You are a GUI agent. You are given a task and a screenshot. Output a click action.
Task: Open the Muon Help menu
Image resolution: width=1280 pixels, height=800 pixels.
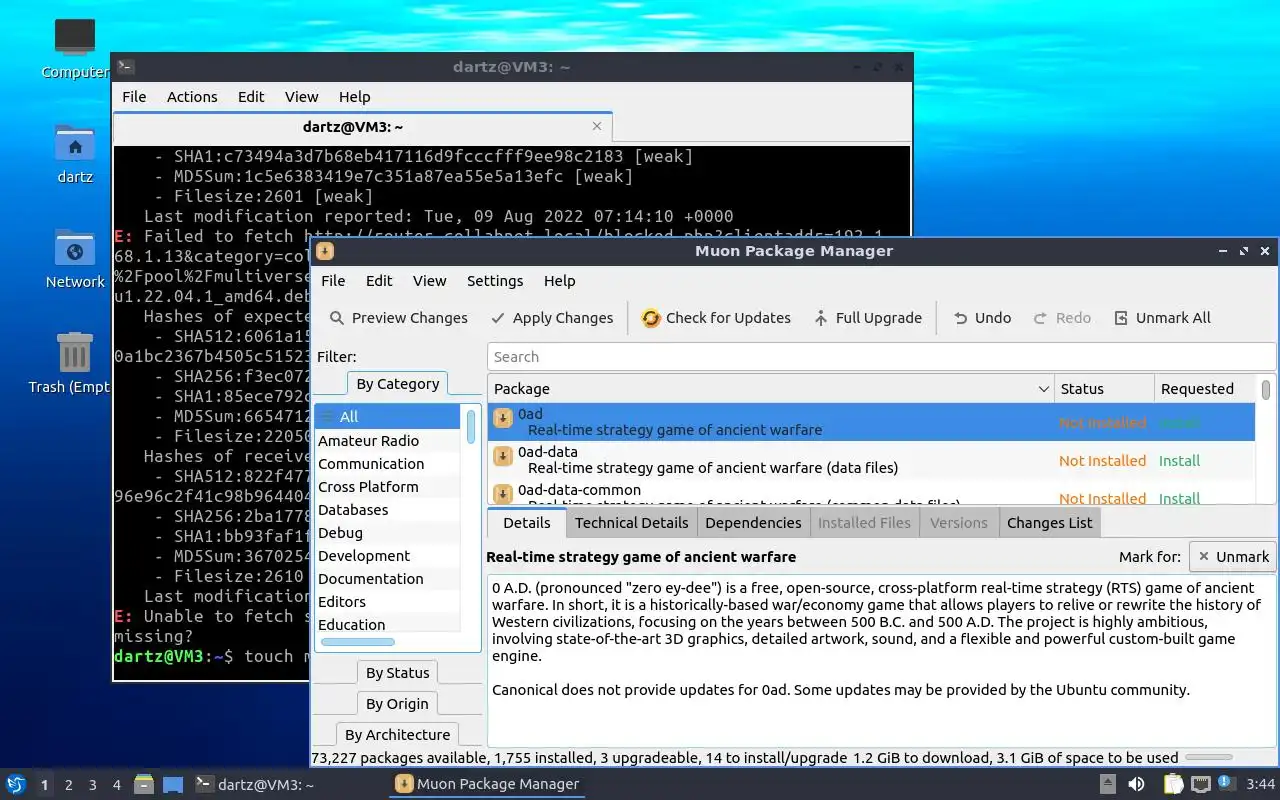point(559,281)
